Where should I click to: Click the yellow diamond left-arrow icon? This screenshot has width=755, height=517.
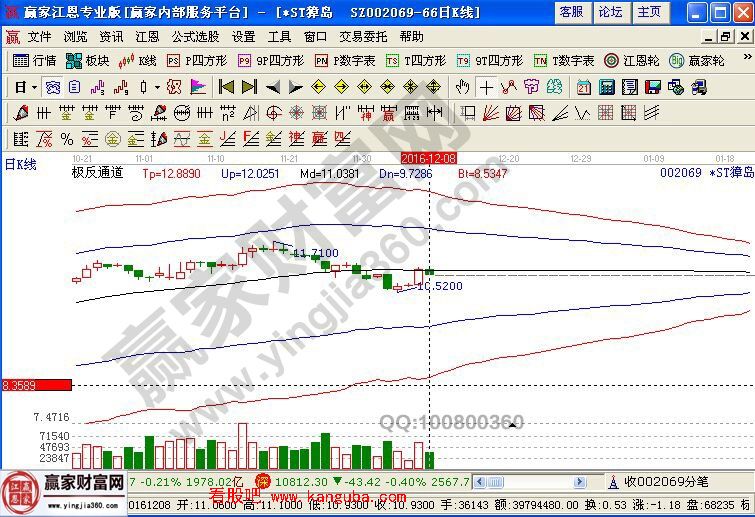(318, 87)
